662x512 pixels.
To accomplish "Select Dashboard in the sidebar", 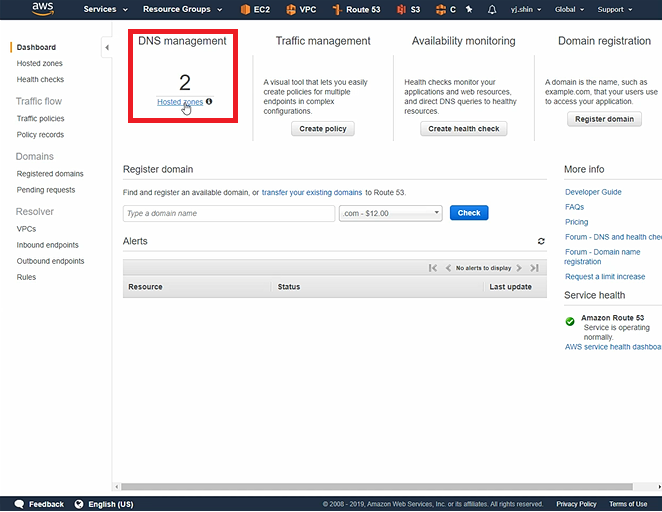I will 36,47.
